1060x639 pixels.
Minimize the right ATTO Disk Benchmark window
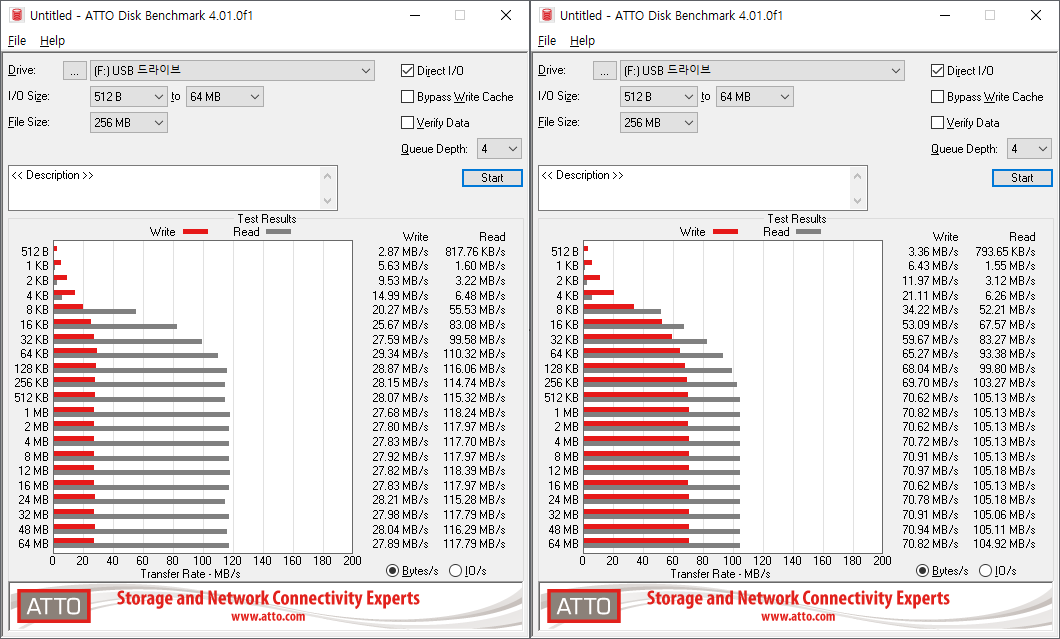click(945, 15)
